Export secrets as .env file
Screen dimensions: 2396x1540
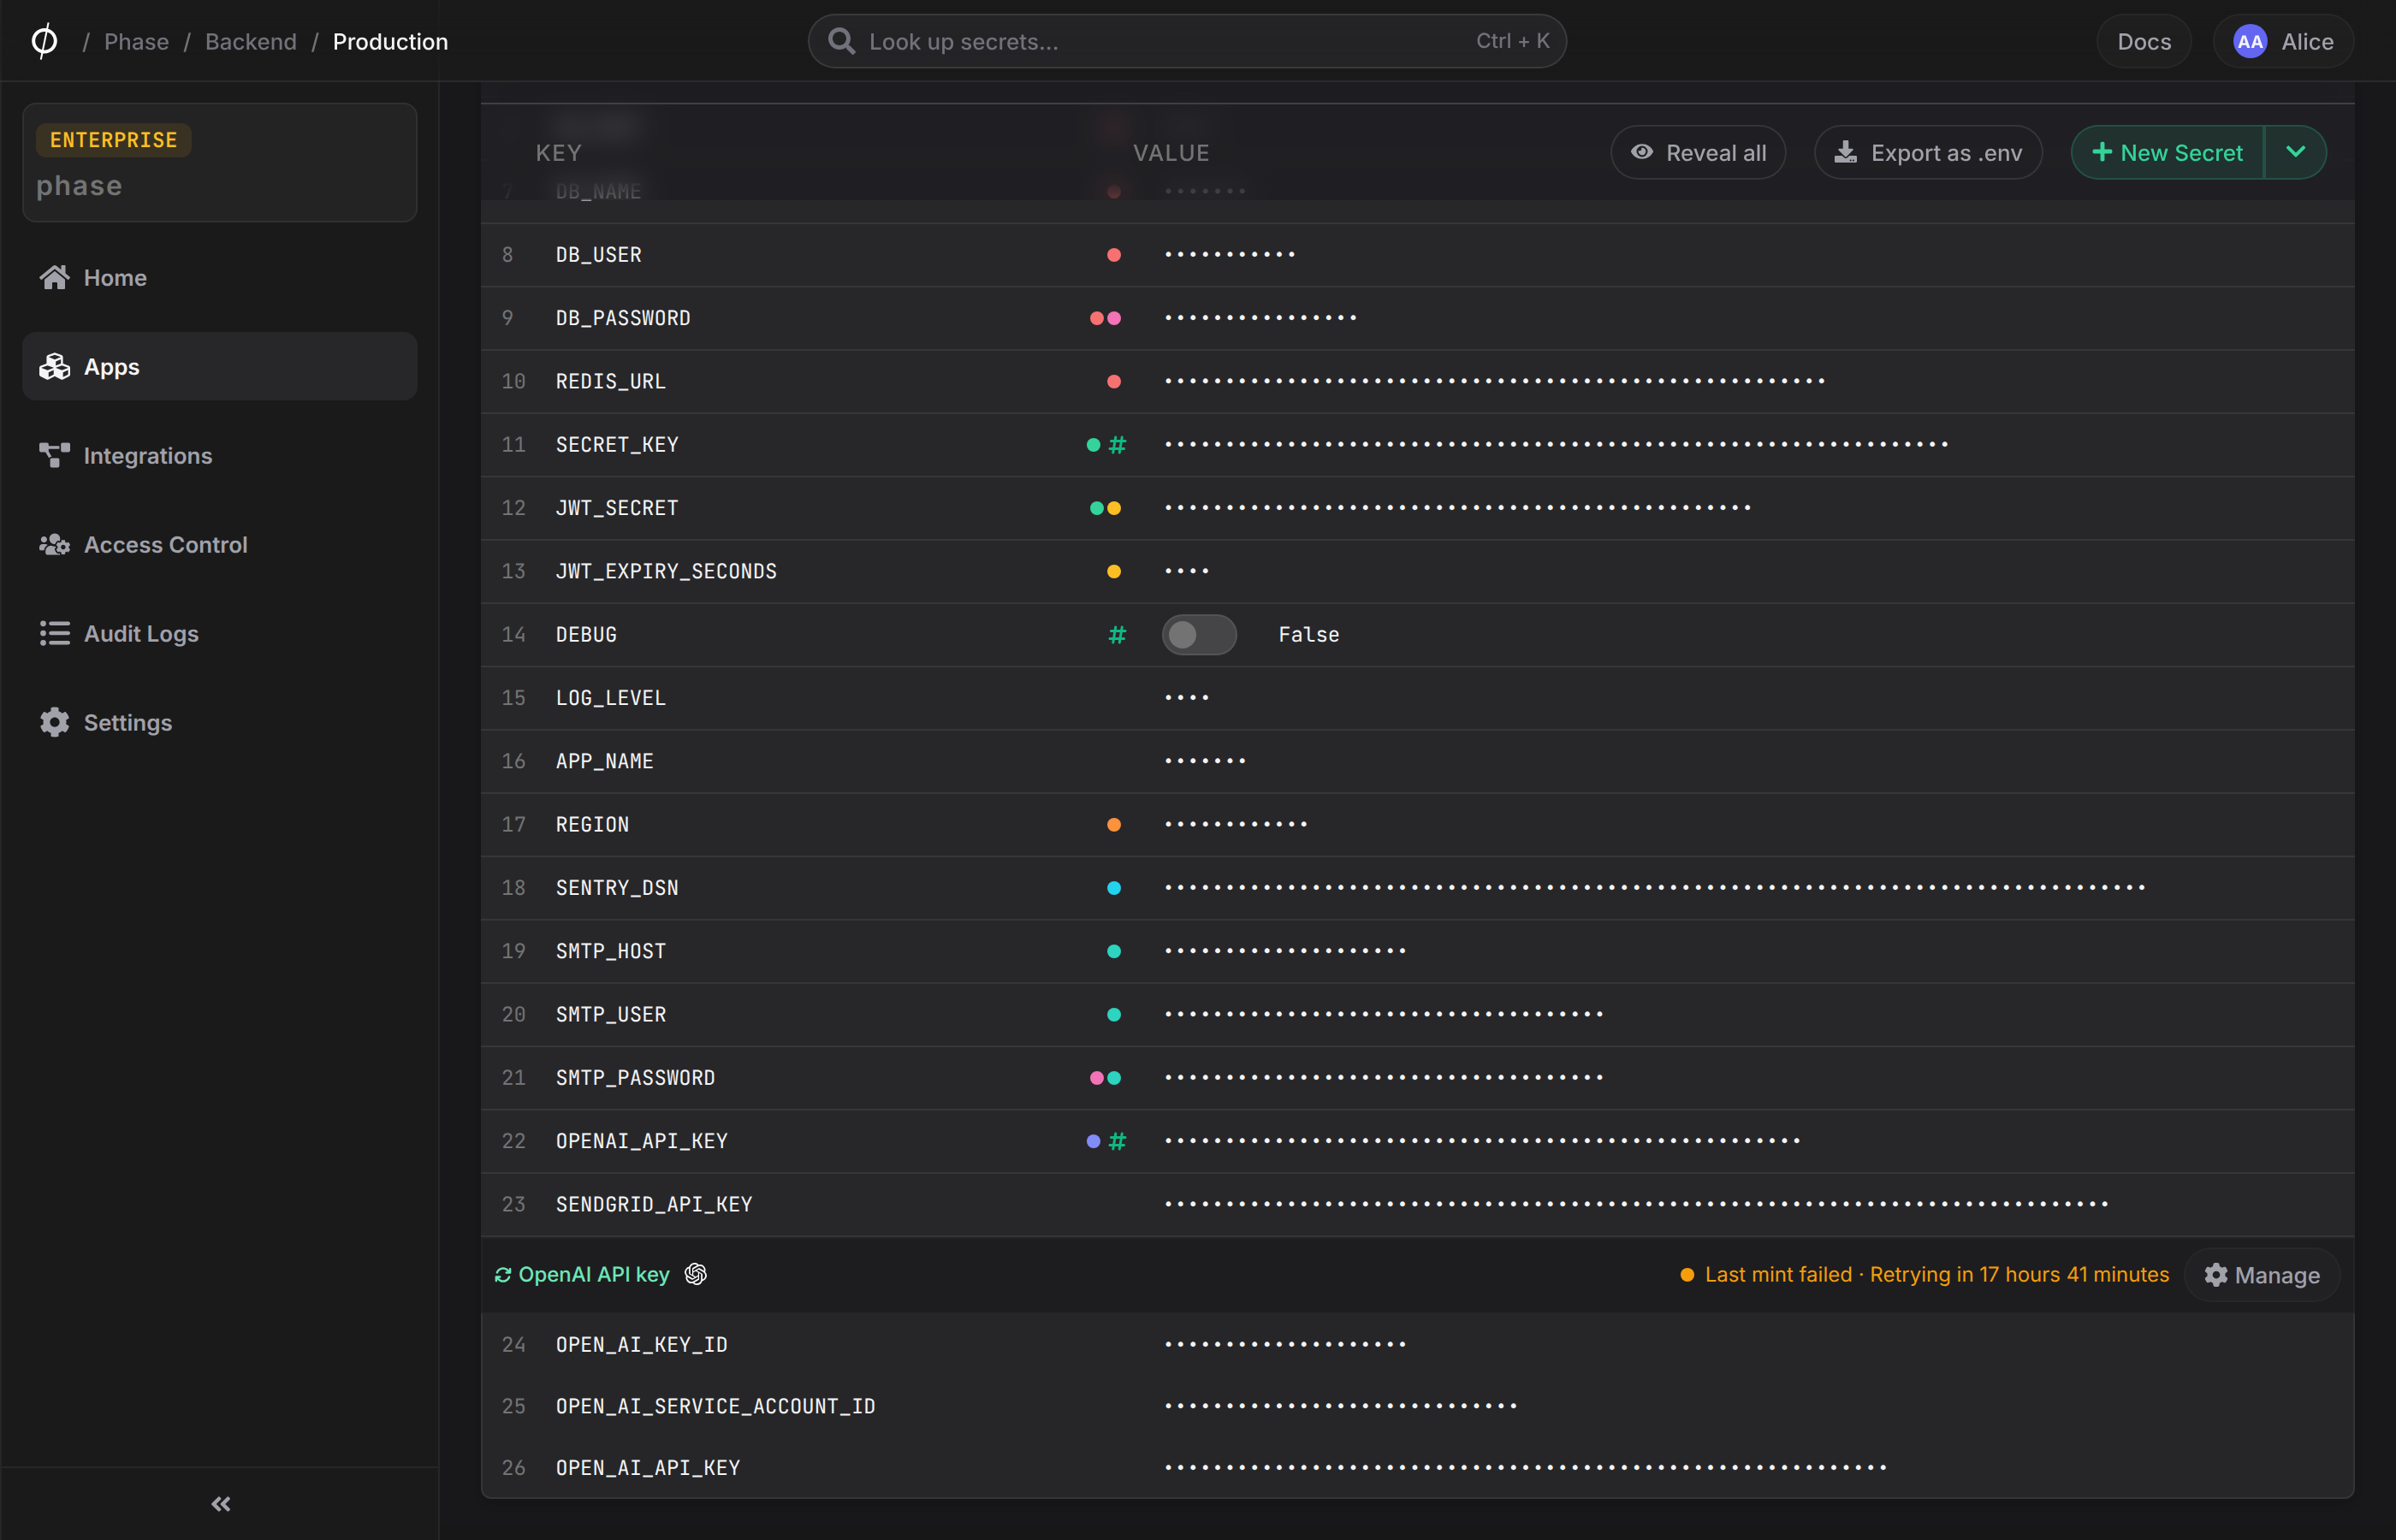(x=1927, y=152)
